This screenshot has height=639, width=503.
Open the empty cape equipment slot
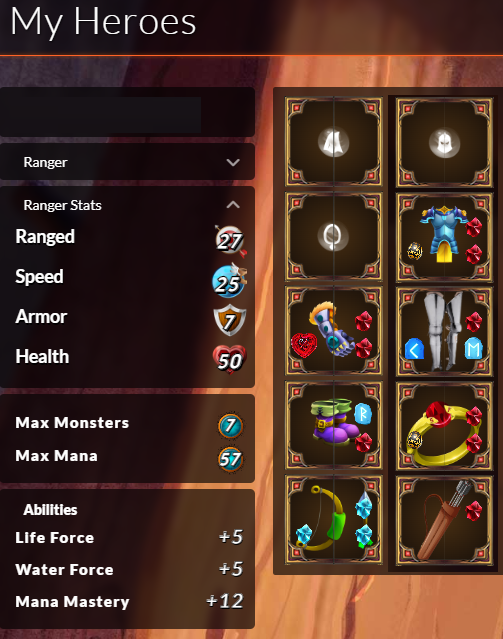(x=333, y=142)
